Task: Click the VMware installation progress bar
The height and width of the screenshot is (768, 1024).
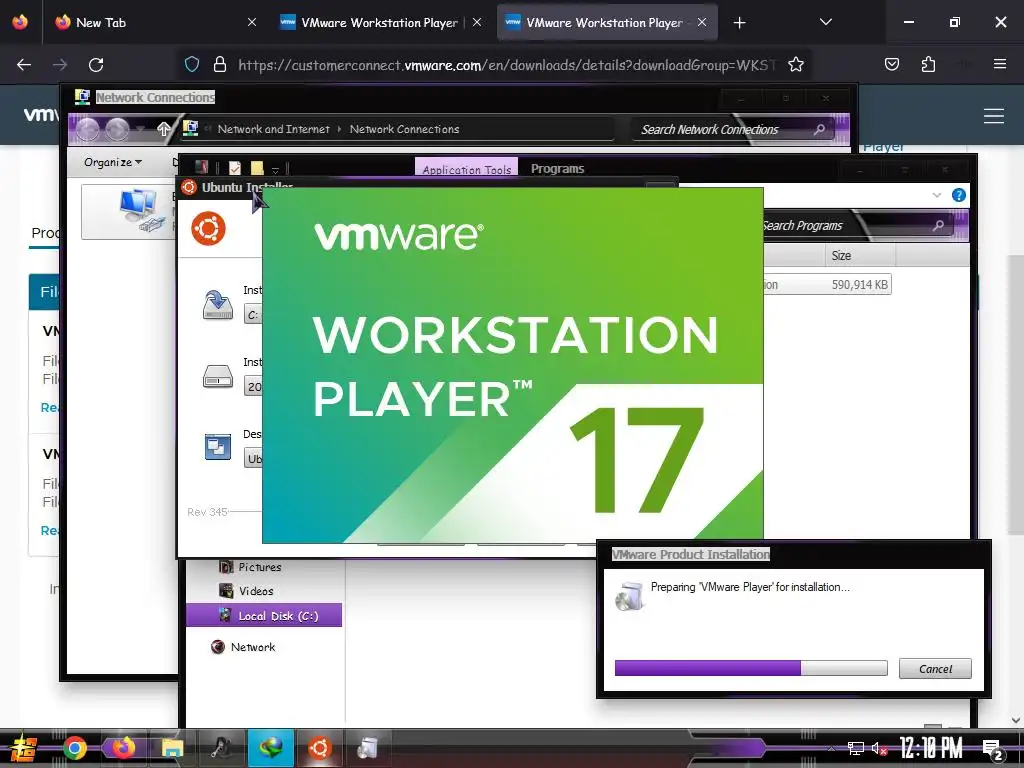Action: (x=751, y=667)
